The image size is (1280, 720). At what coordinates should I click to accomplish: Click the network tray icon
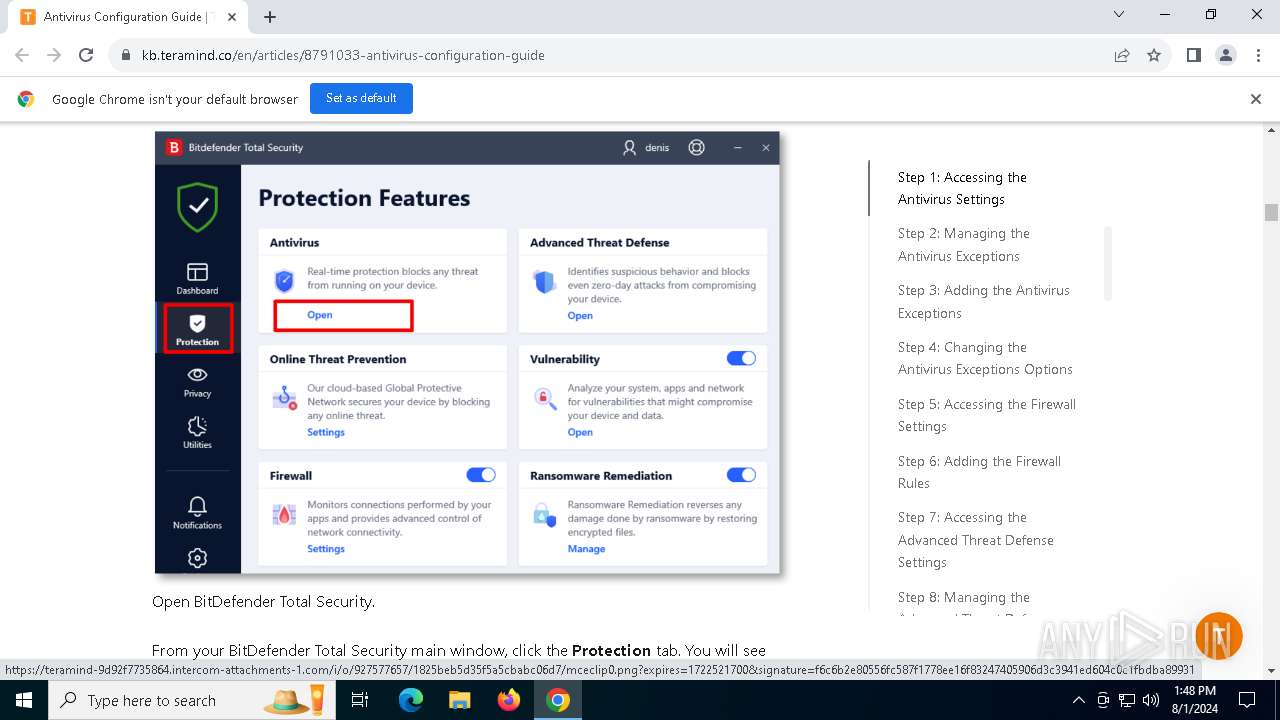(1127, 700)
